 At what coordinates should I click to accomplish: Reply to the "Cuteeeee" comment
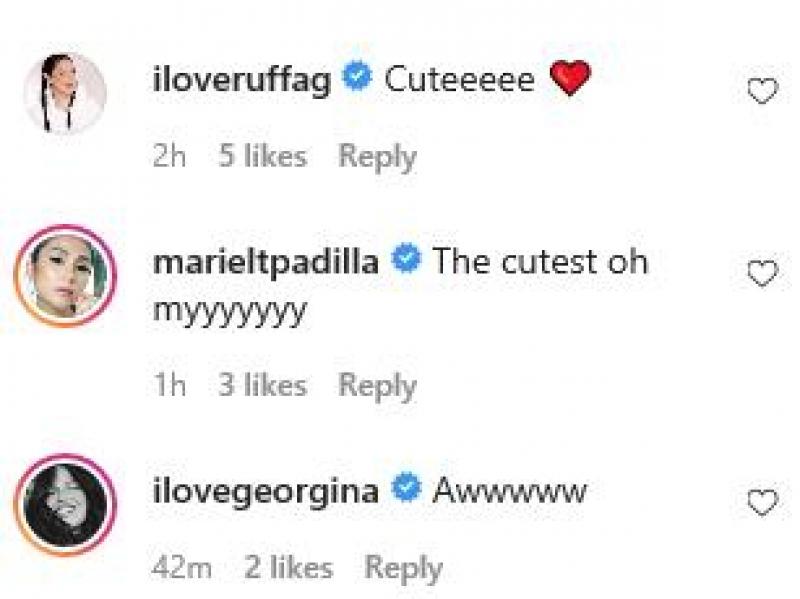pyautogui.click(x=377, y=156)
